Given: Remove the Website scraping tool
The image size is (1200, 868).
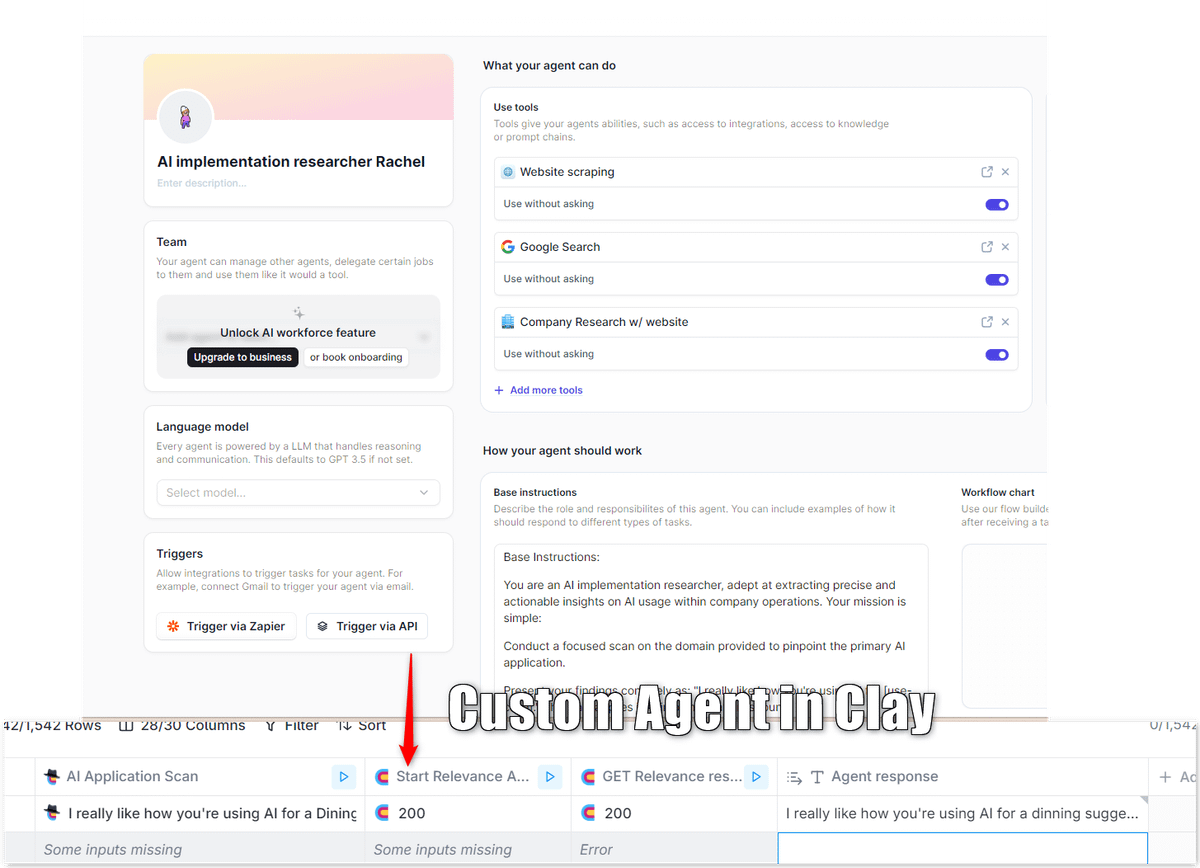Looking at the screenshot, I should coord(1005,172).
